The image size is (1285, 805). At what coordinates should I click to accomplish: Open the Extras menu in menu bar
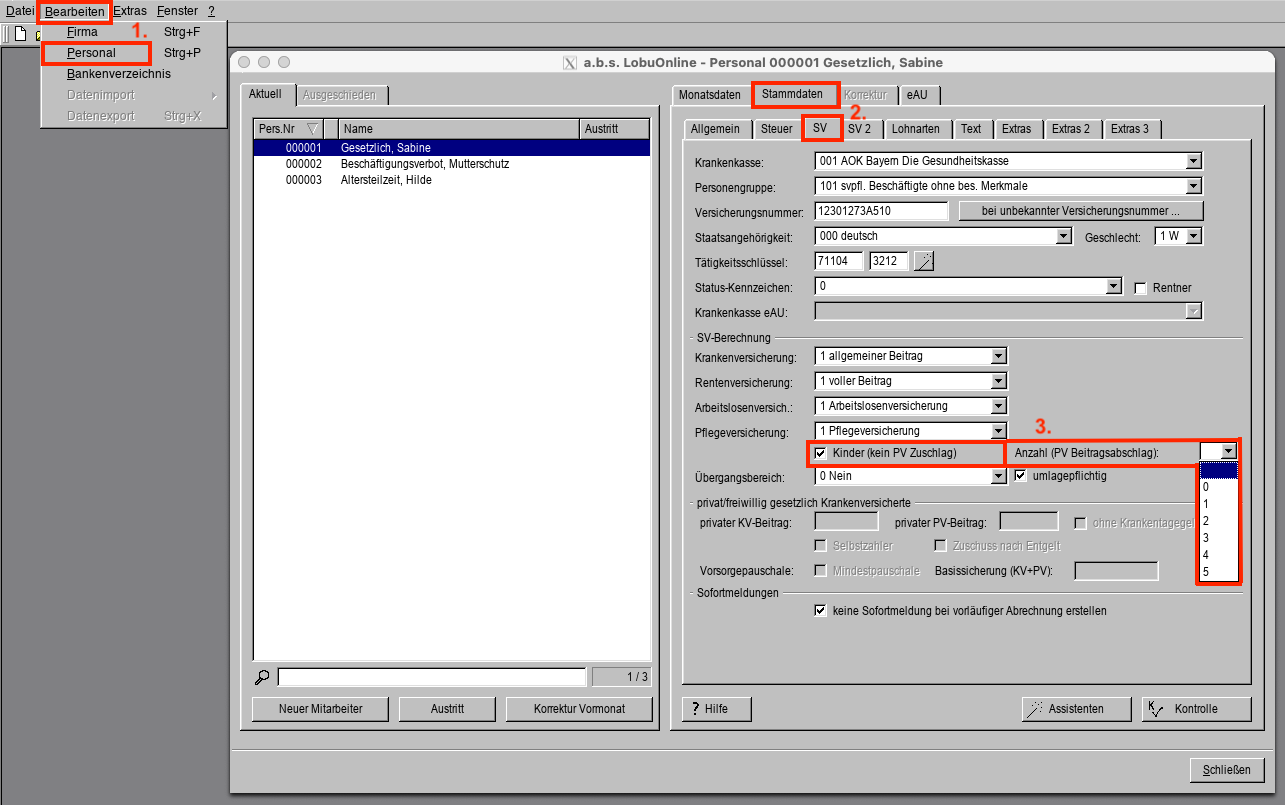point(130,11)
